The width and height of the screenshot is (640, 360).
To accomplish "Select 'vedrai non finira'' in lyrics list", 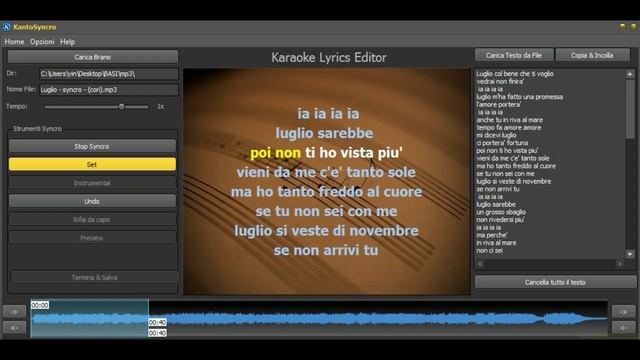I will coord(500,82).
